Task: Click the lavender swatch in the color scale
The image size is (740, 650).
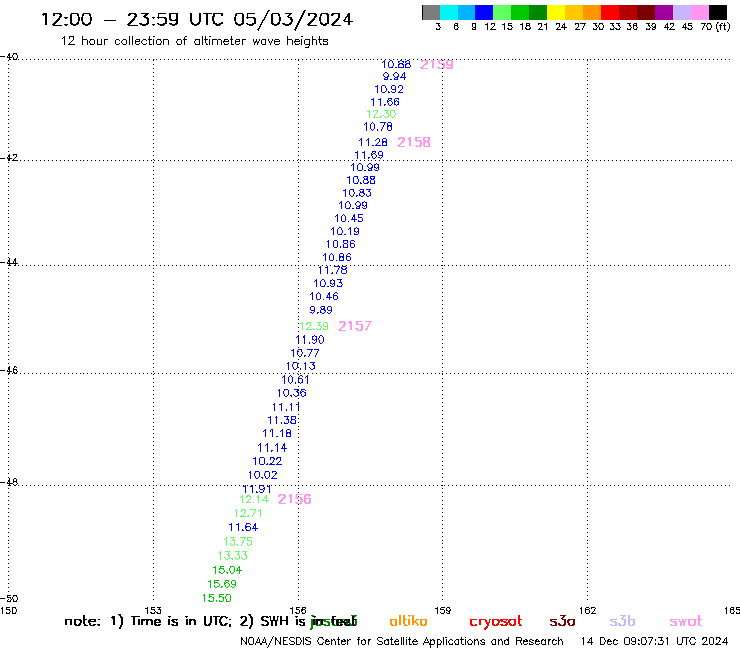Action: (x=682, y=12)
